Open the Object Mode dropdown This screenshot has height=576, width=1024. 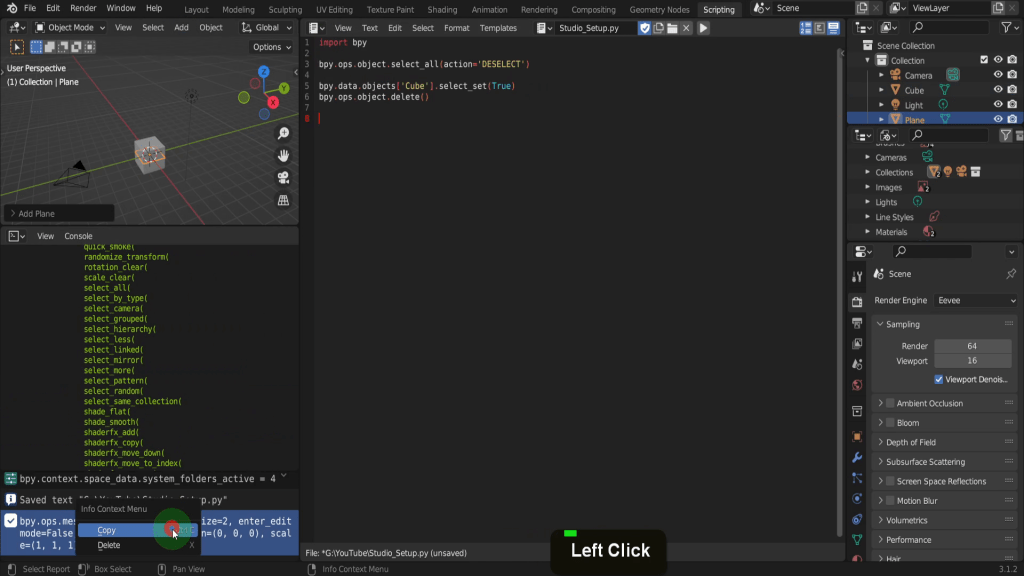pyautogui.click(x=70, y=28)
